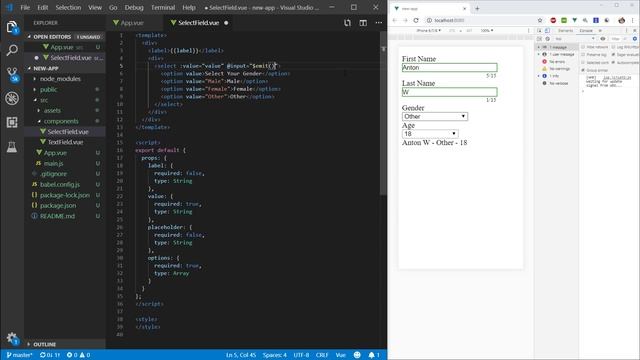Open the Search view in VS Code

[x=12, y=50]
